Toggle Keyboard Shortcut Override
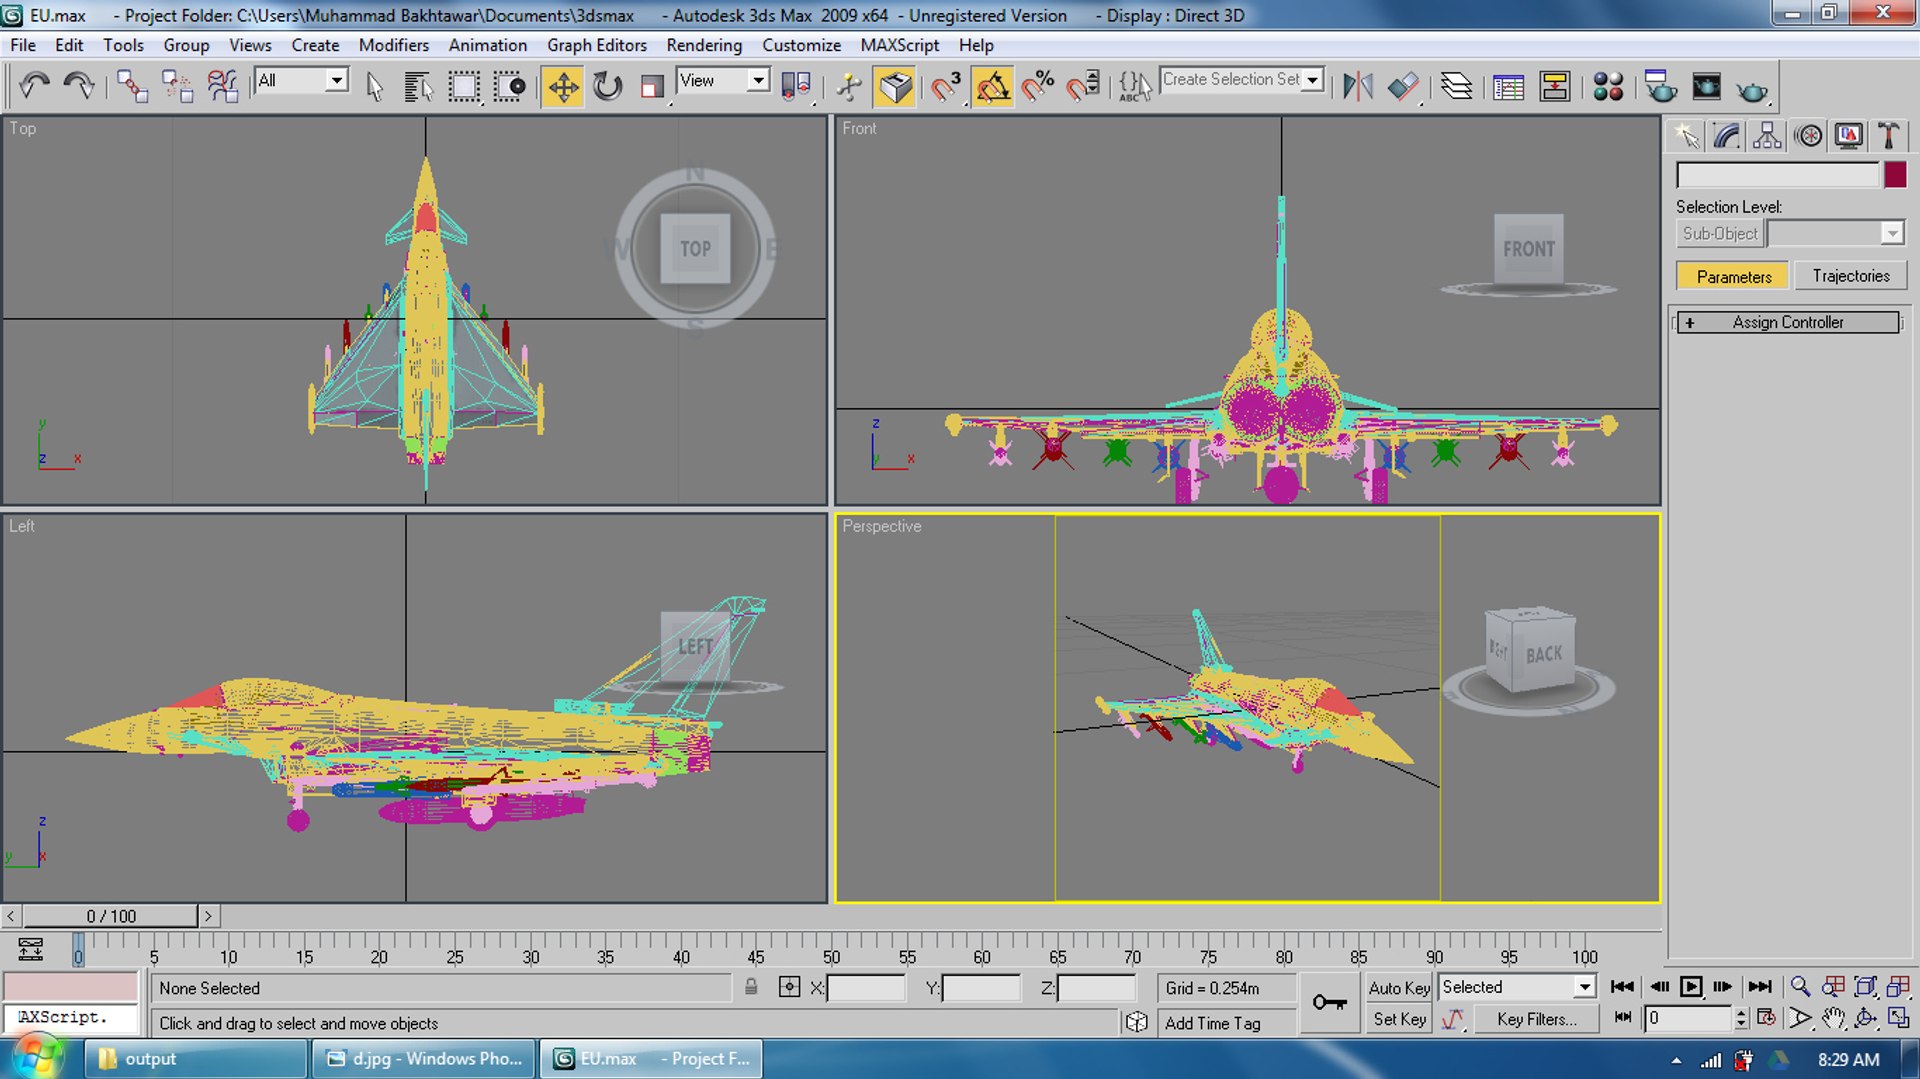The width and height of the screenshot is (1920, 1079). click(895, 86)
